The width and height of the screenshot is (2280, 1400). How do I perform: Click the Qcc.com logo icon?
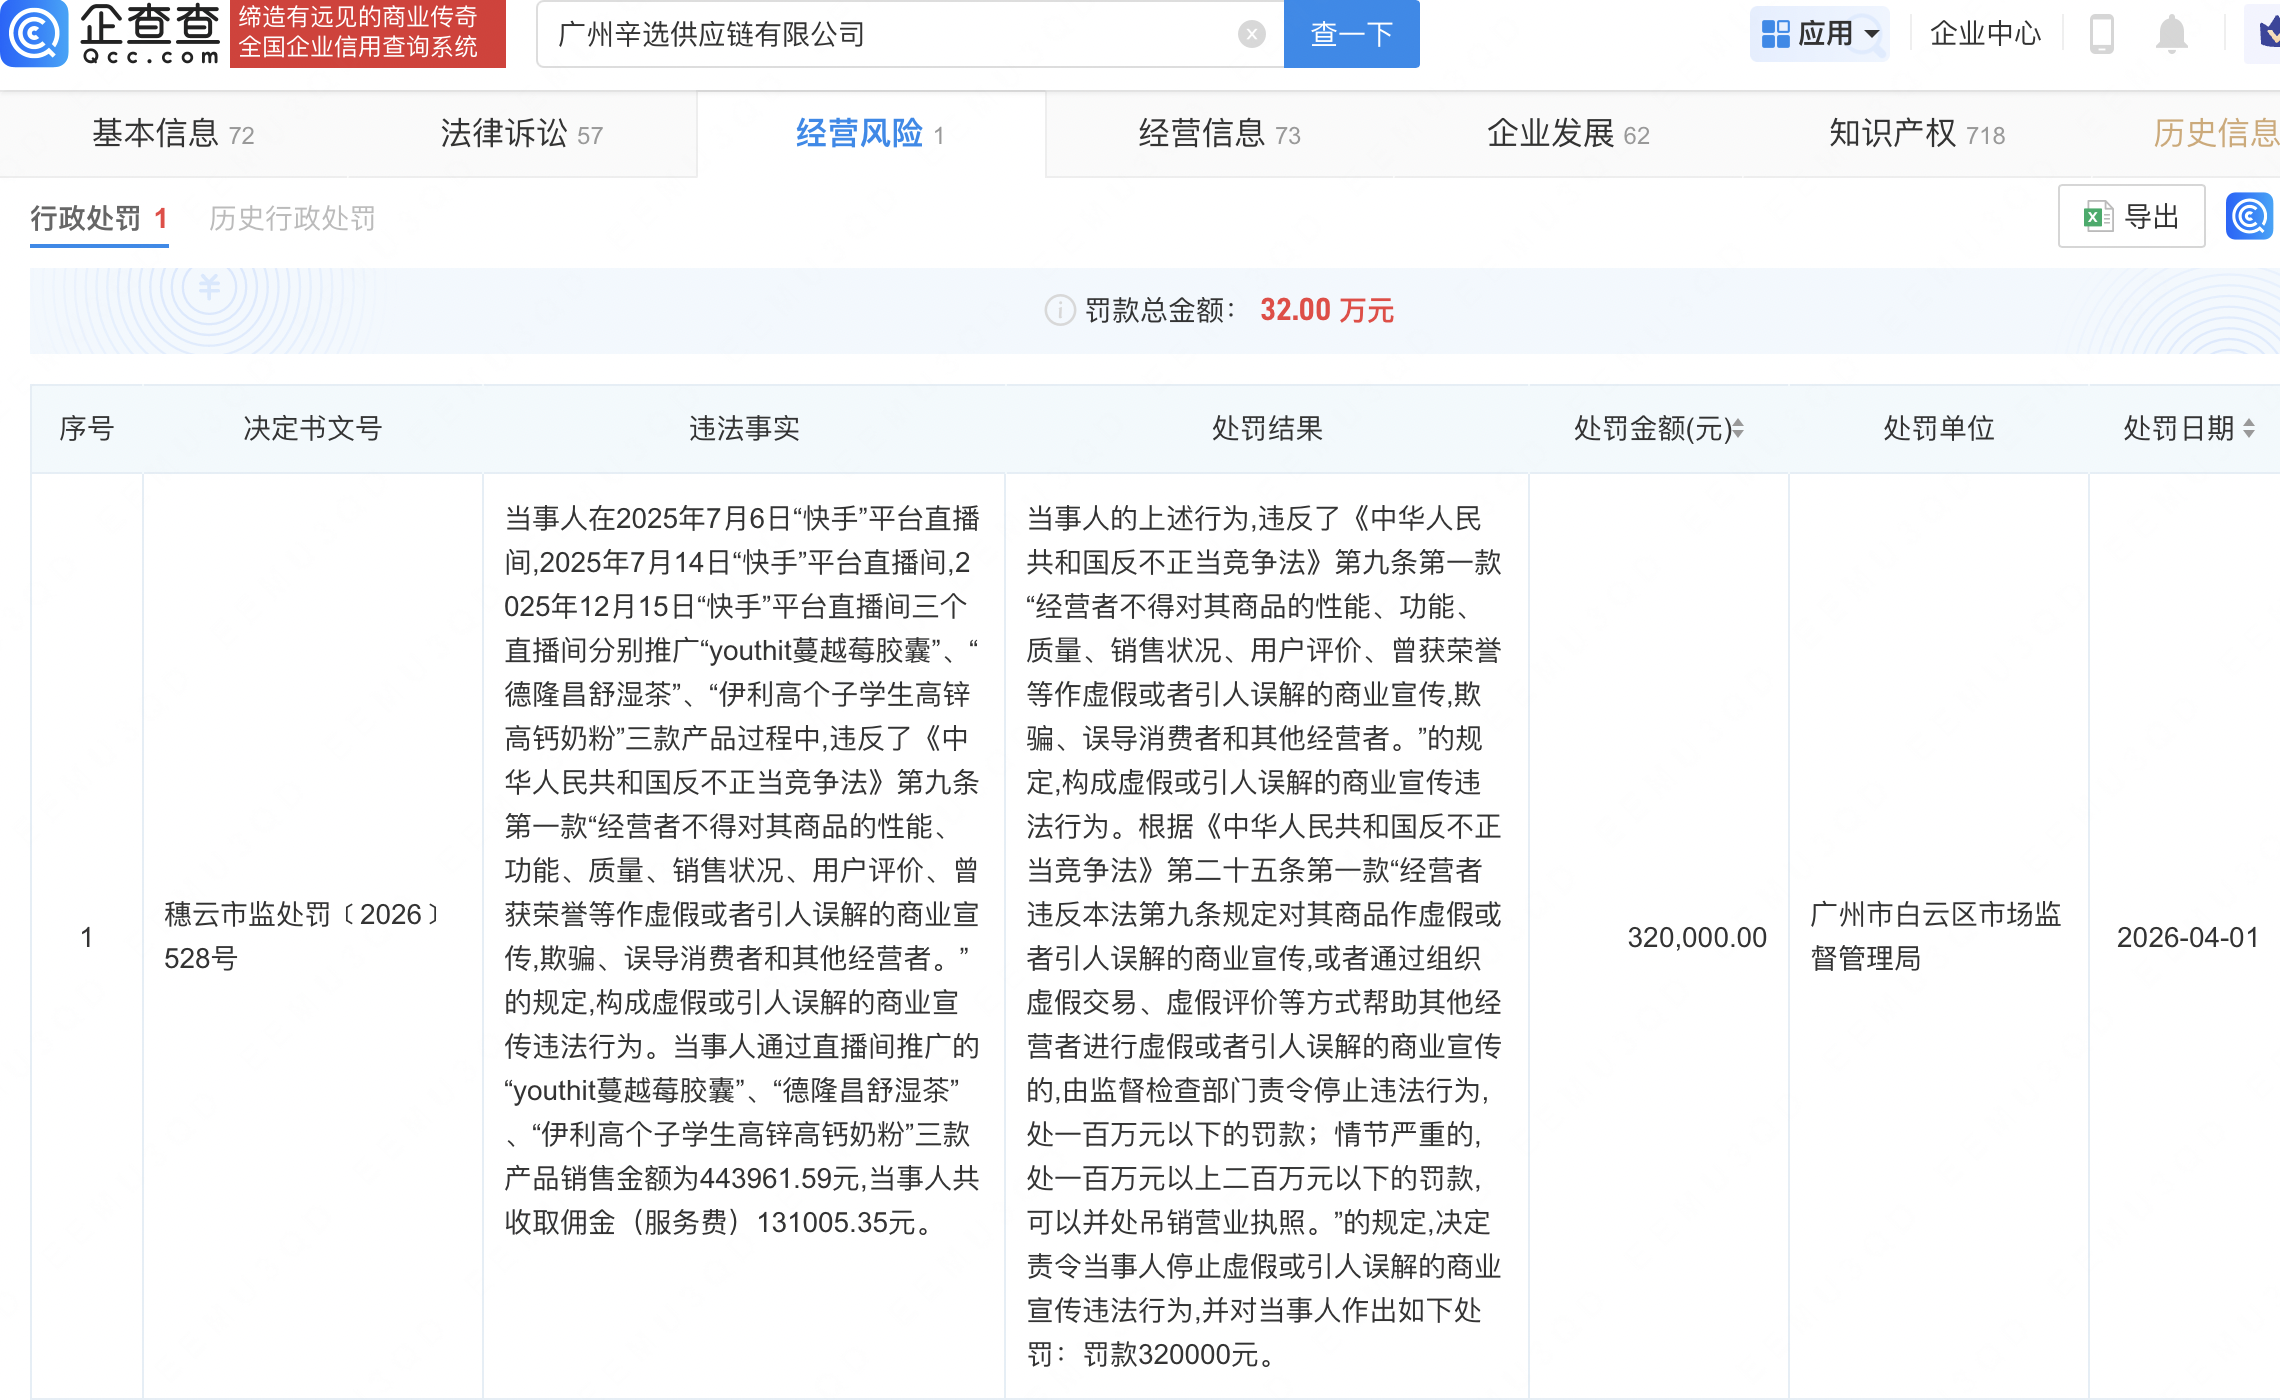[x=34, y=33]
